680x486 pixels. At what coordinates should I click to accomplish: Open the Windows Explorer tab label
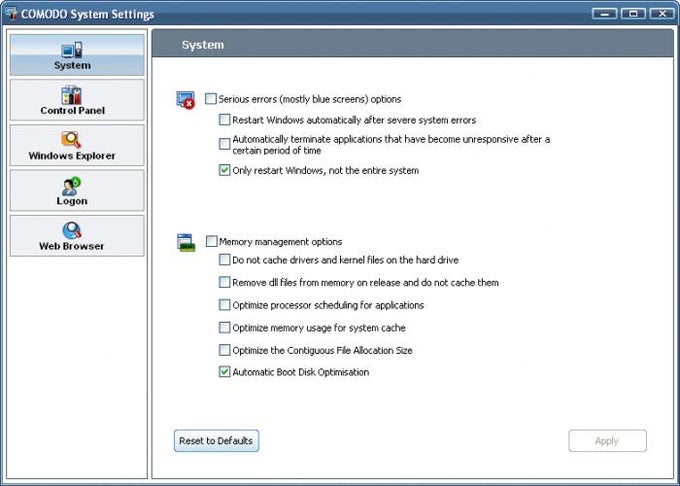(72, 156)
